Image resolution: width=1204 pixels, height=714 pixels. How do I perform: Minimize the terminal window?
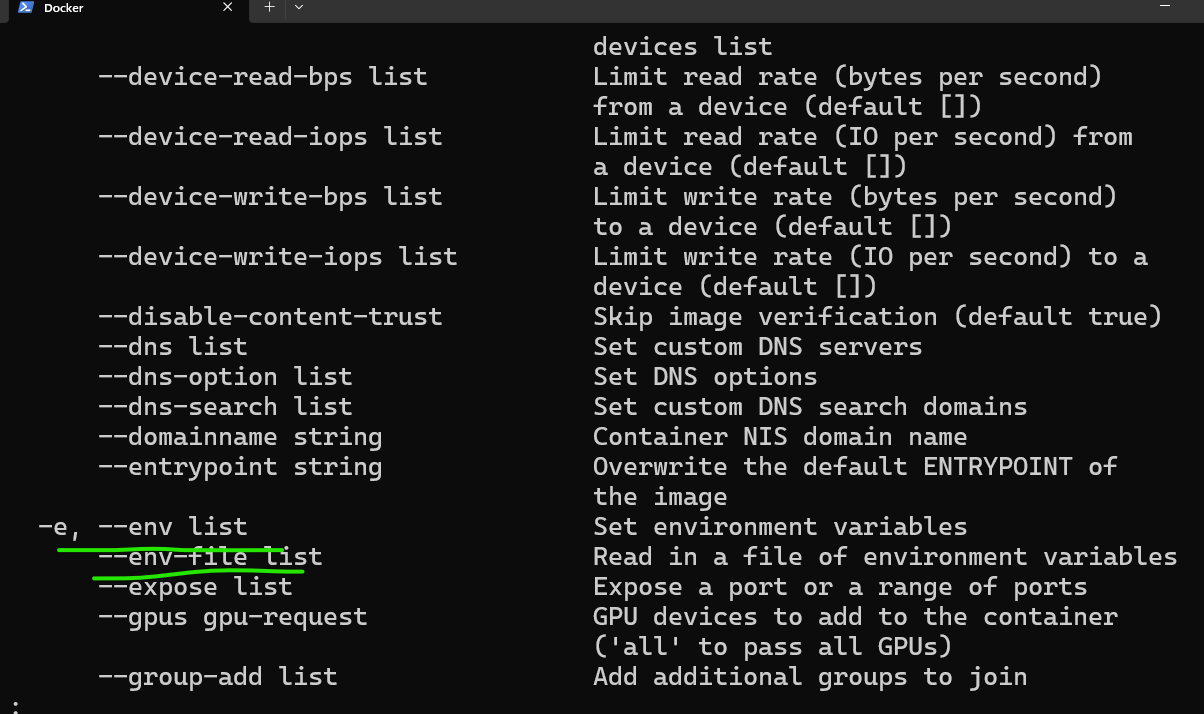tap(1166, 8)
